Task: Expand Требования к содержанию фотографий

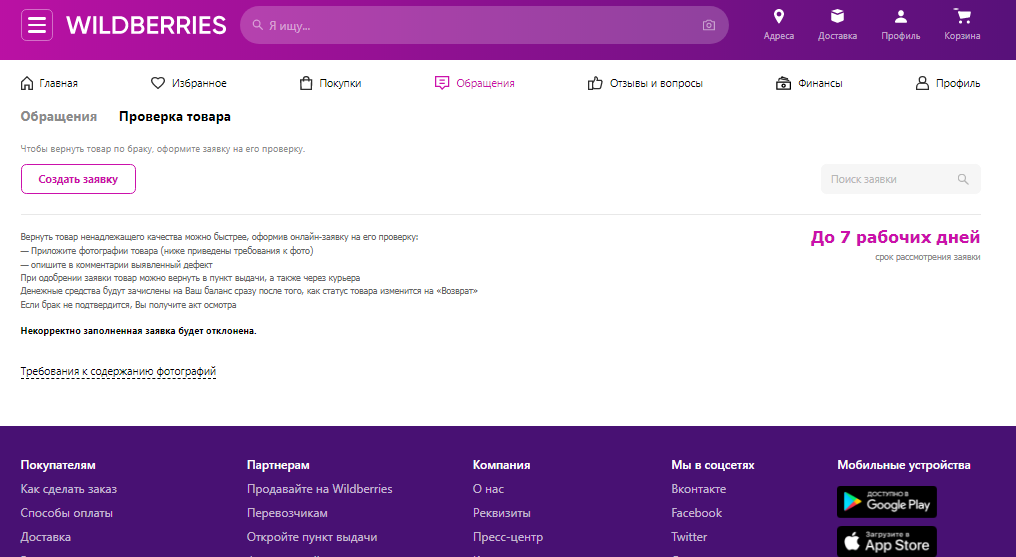Action: point(118,372)
